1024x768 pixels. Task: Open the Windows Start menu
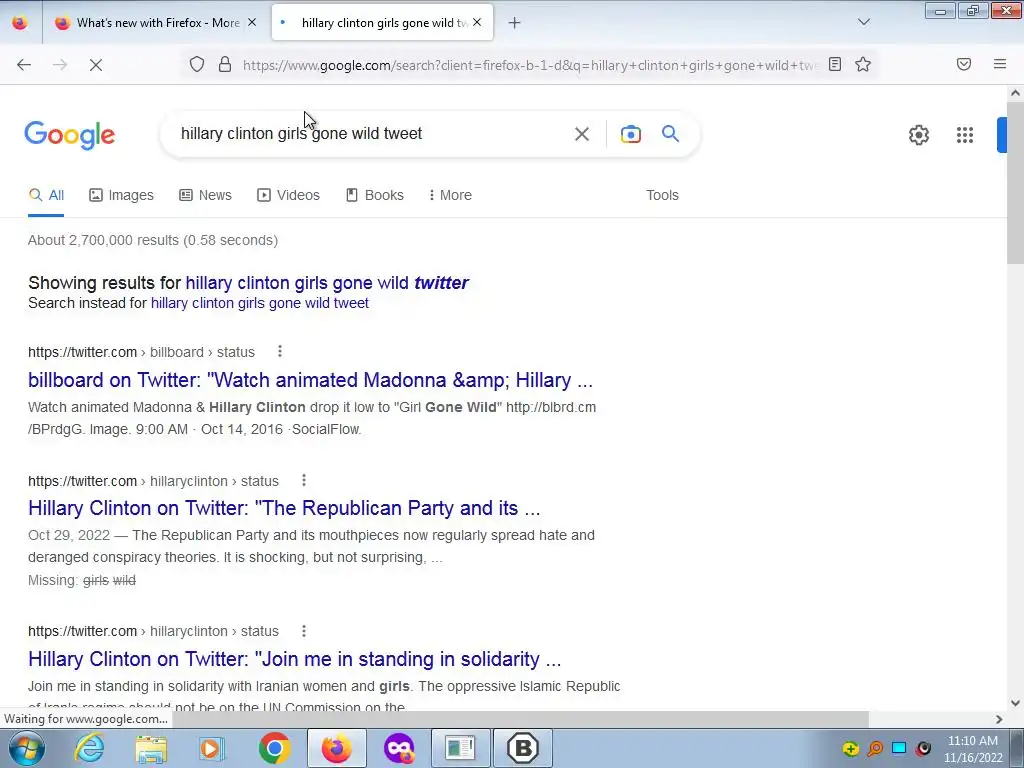pyautogui.click(x=26, y=748)
